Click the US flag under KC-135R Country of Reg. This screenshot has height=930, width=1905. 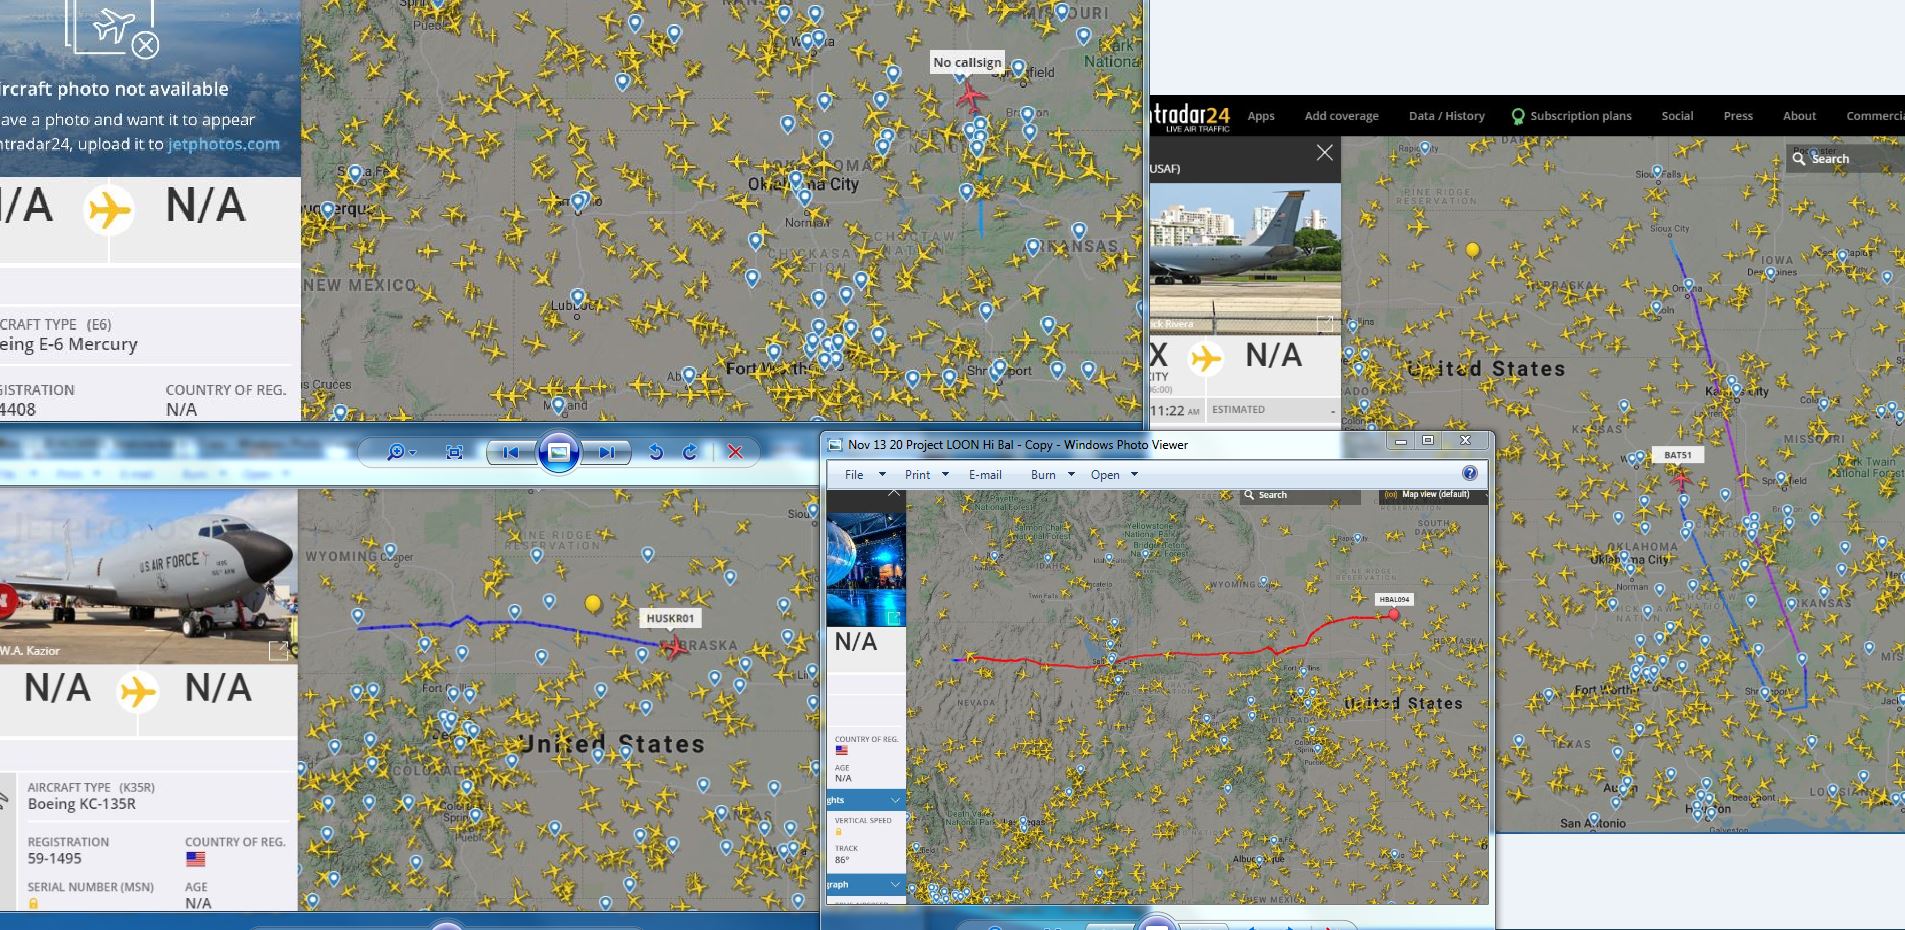(x=195, y=859)
